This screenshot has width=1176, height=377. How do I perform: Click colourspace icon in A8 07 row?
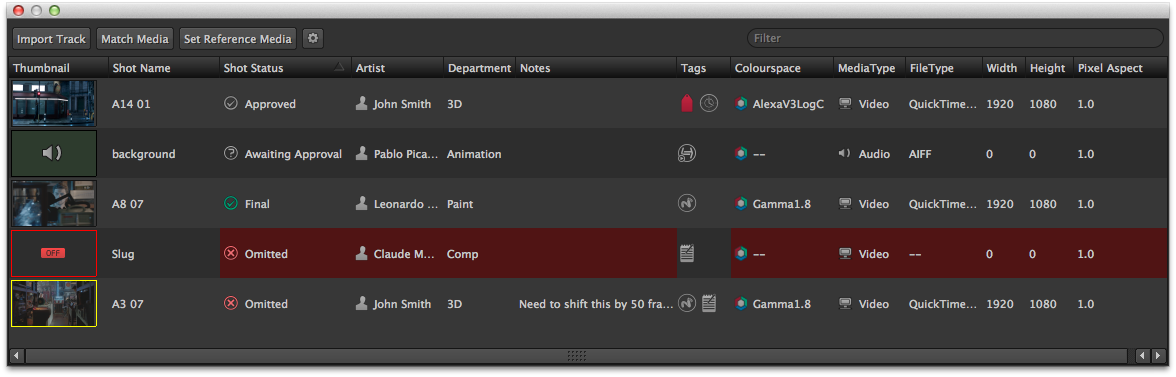tap(741, 203)
